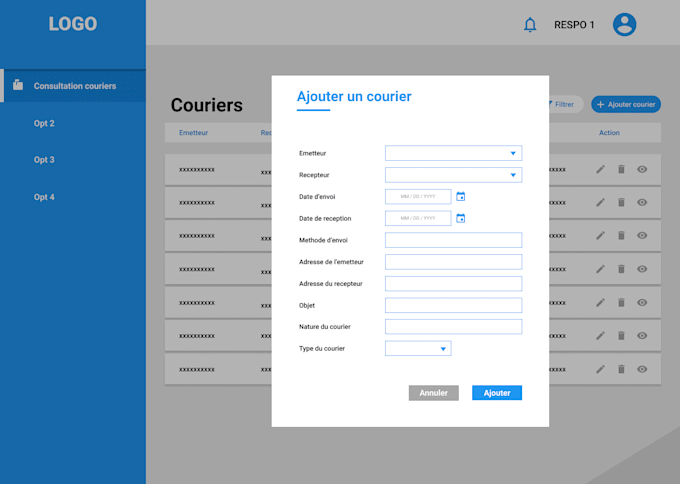680x484 pixels.
Task: Open the Recepteur dropdown in the dialog
Action: (453, 175)
